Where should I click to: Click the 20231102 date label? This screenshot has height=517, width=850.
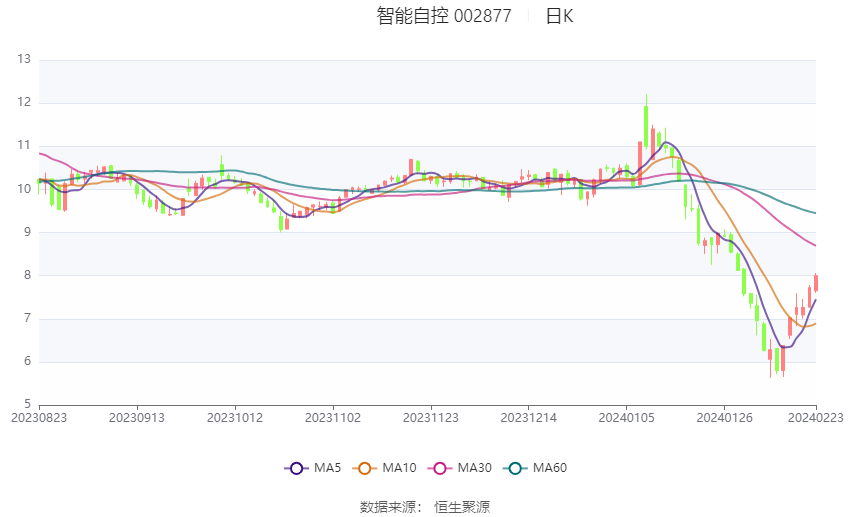click(x=333, y=418)
